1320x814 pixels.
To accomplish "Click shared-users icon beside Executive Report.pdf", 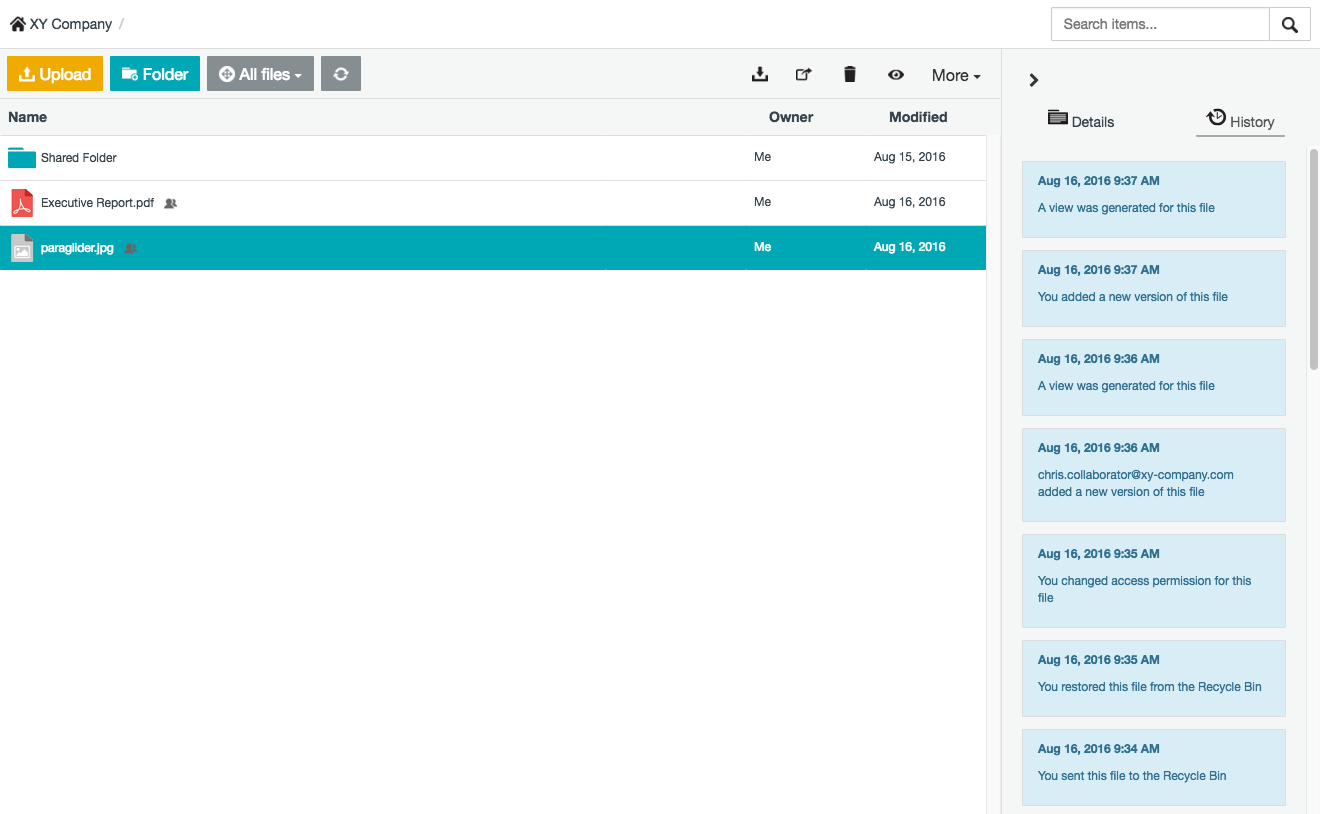I will point(171,203).
